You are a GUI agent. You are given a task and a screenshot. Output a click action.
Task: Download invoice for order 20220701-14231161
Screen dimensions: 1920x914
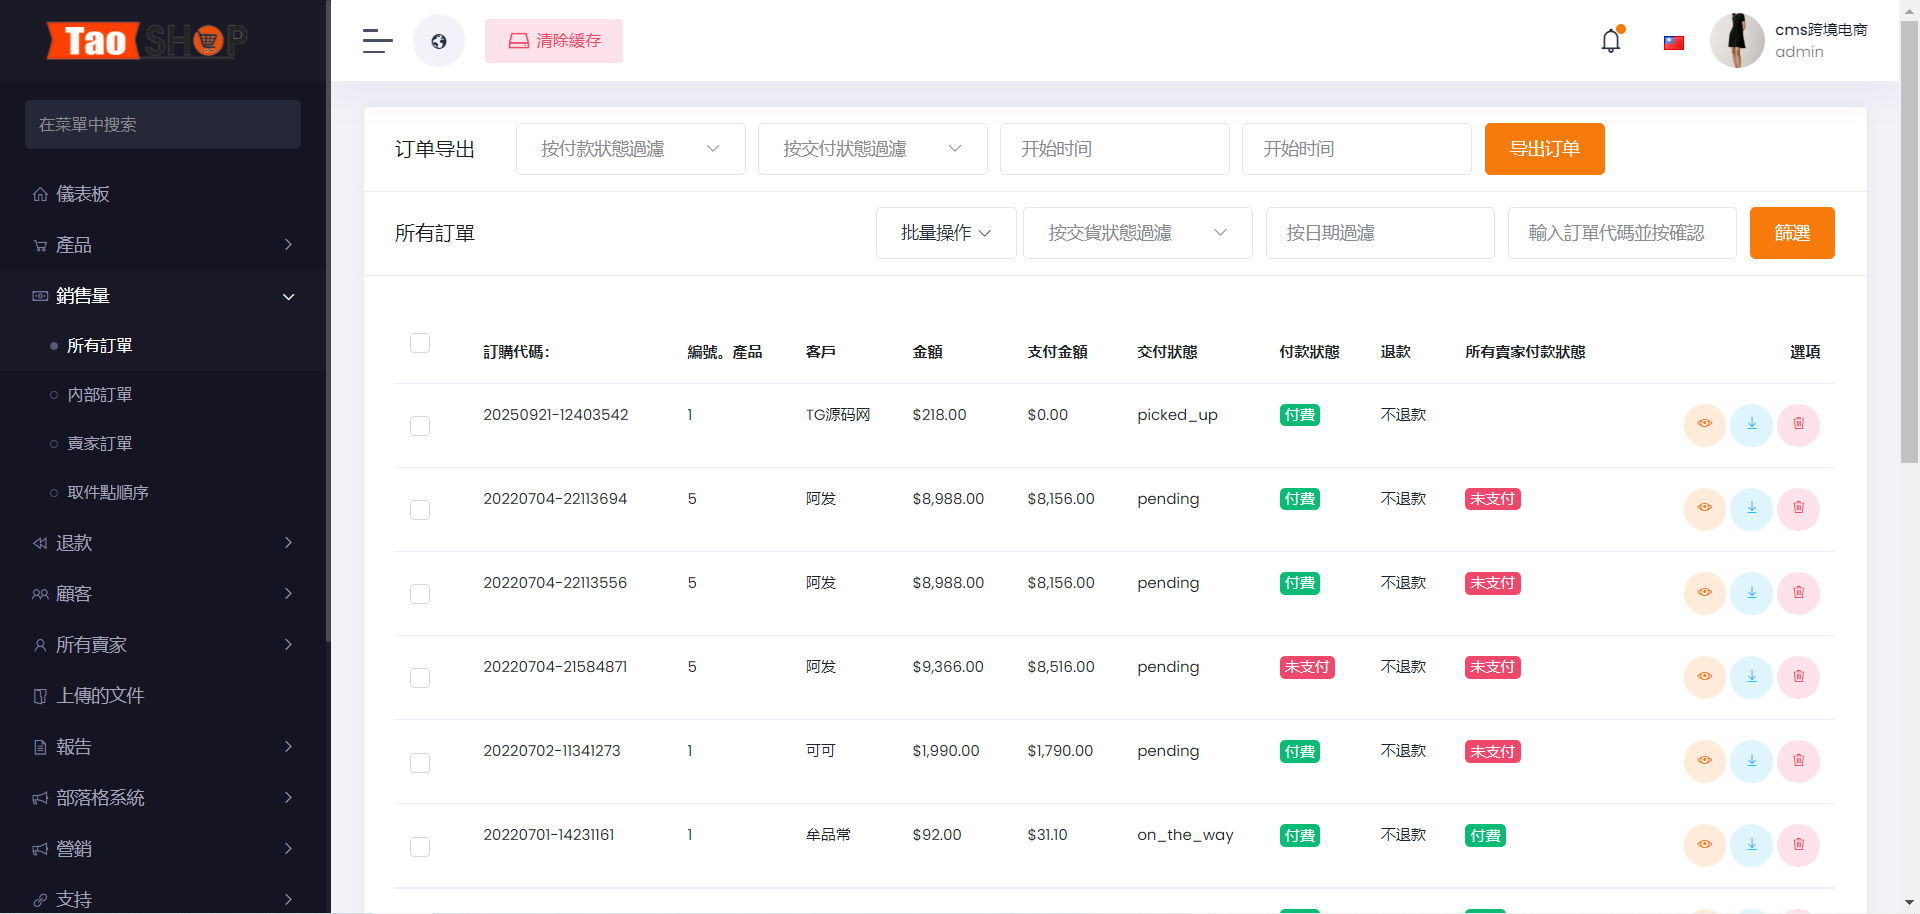[x=1751, y=844]
